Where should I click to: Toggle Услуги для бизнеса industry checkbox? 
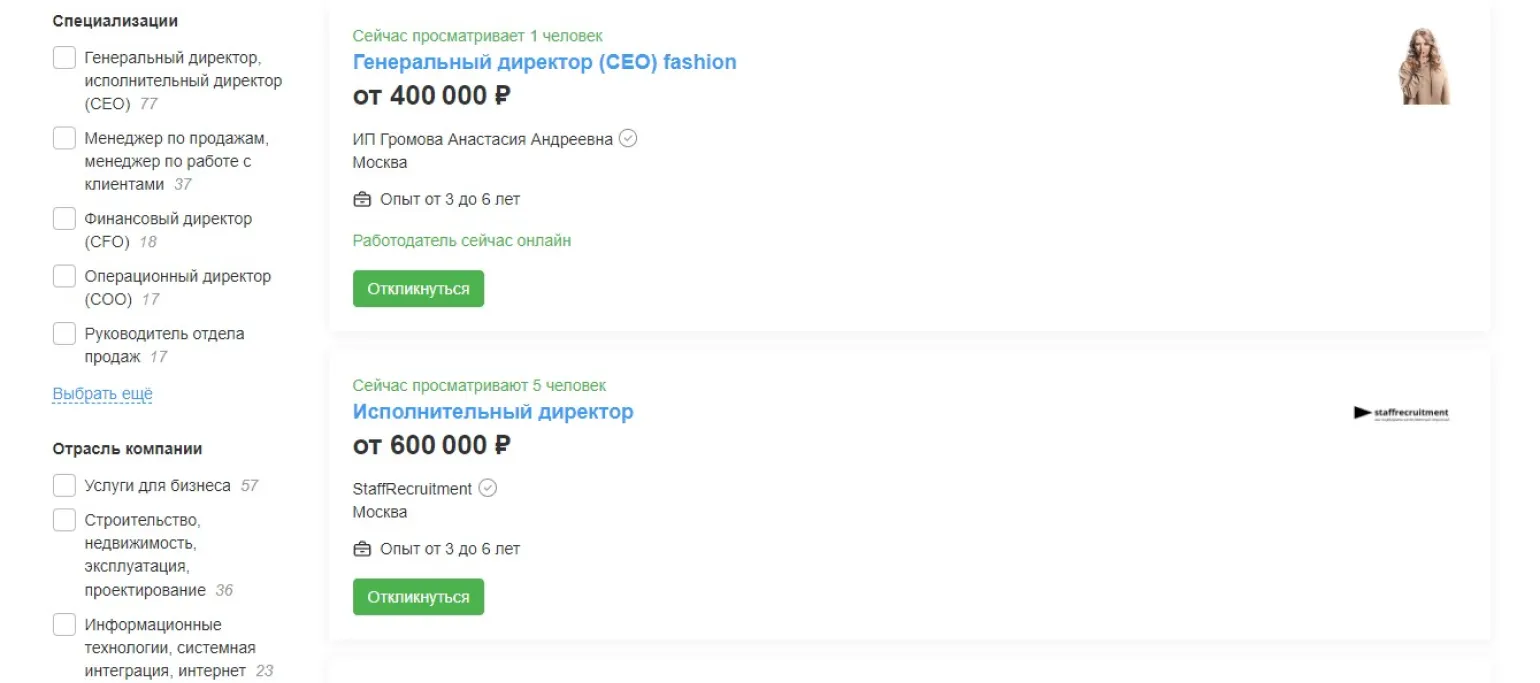point(64,486)
